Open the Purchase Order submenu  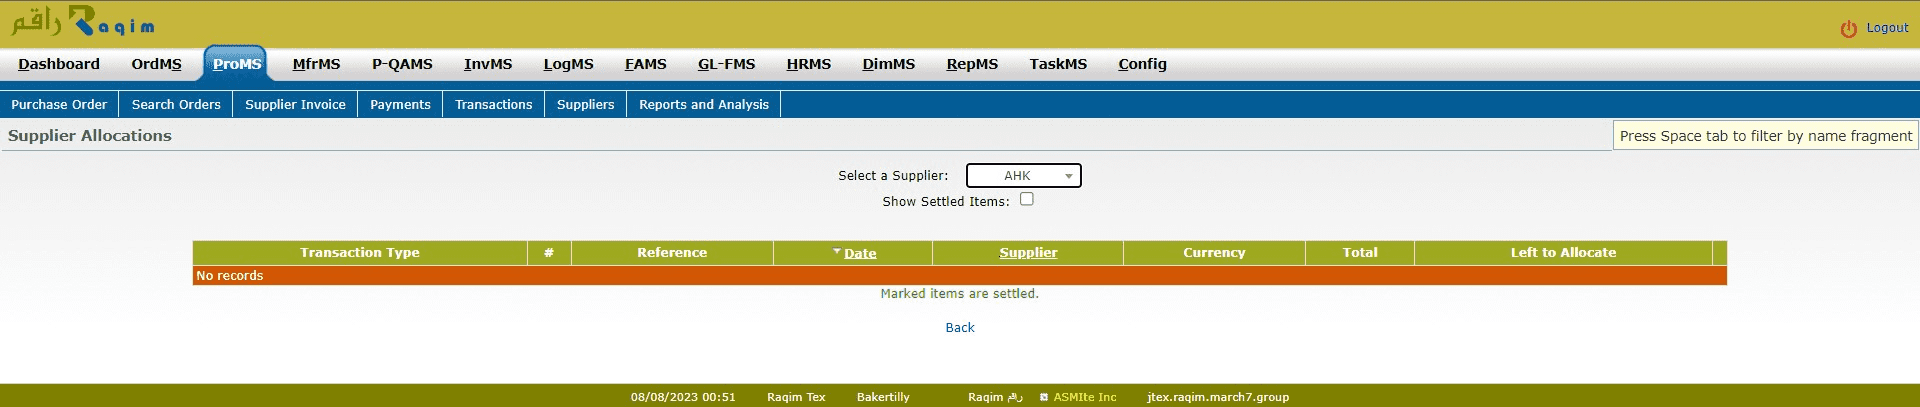(59, 104)
